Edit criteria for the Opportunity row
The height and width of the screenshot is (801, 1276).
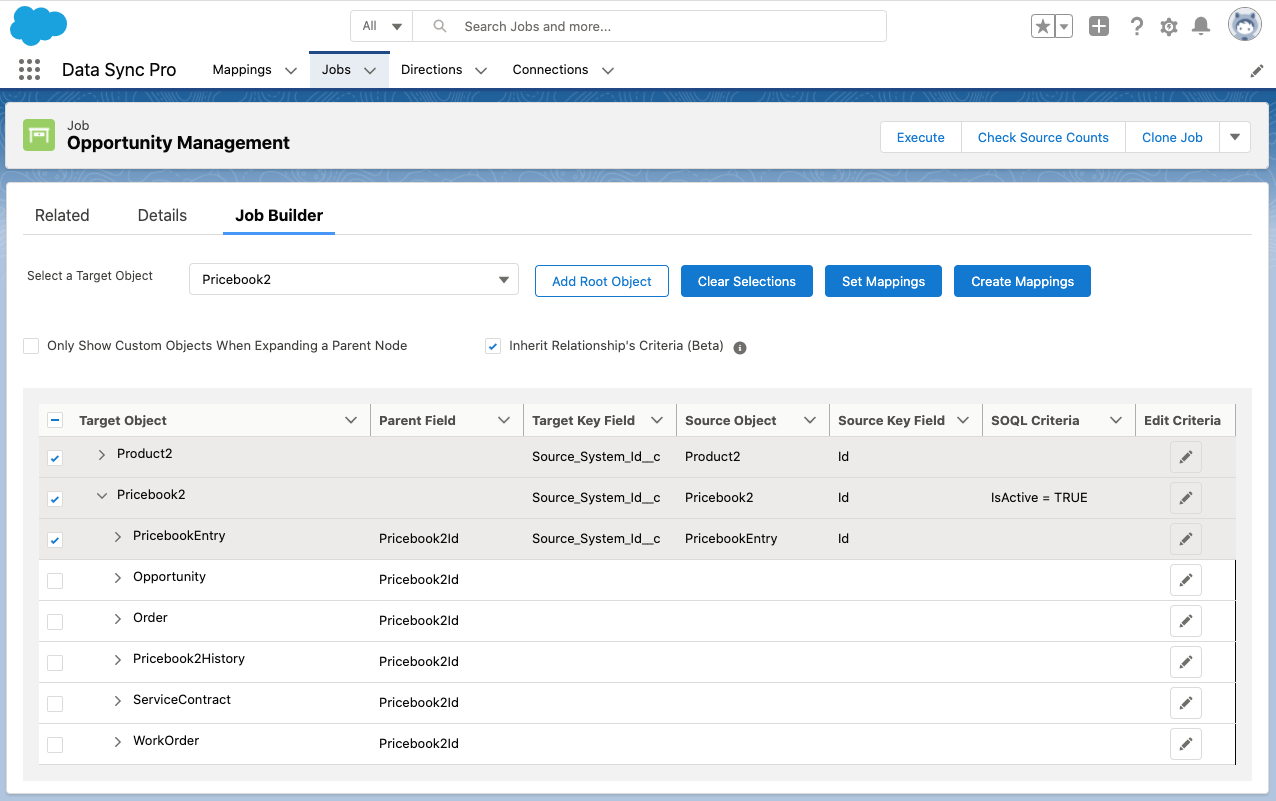coord(1186,580)
